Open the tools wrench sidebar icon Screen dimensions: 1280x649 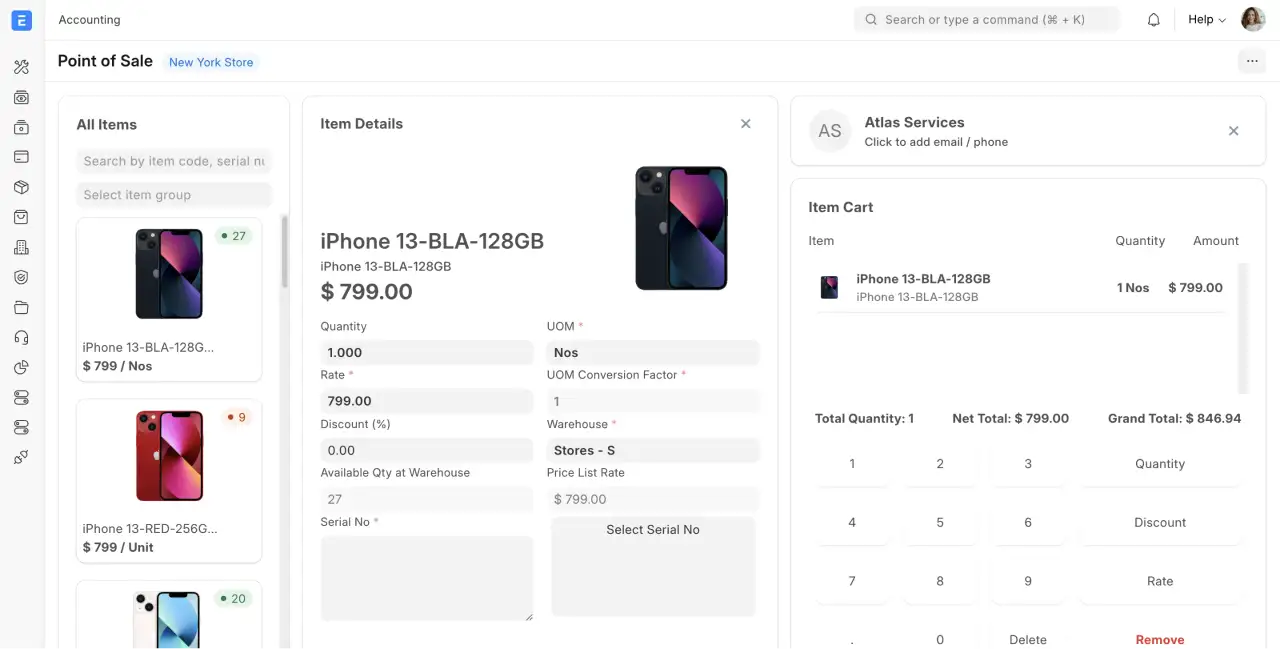(22, 67)
